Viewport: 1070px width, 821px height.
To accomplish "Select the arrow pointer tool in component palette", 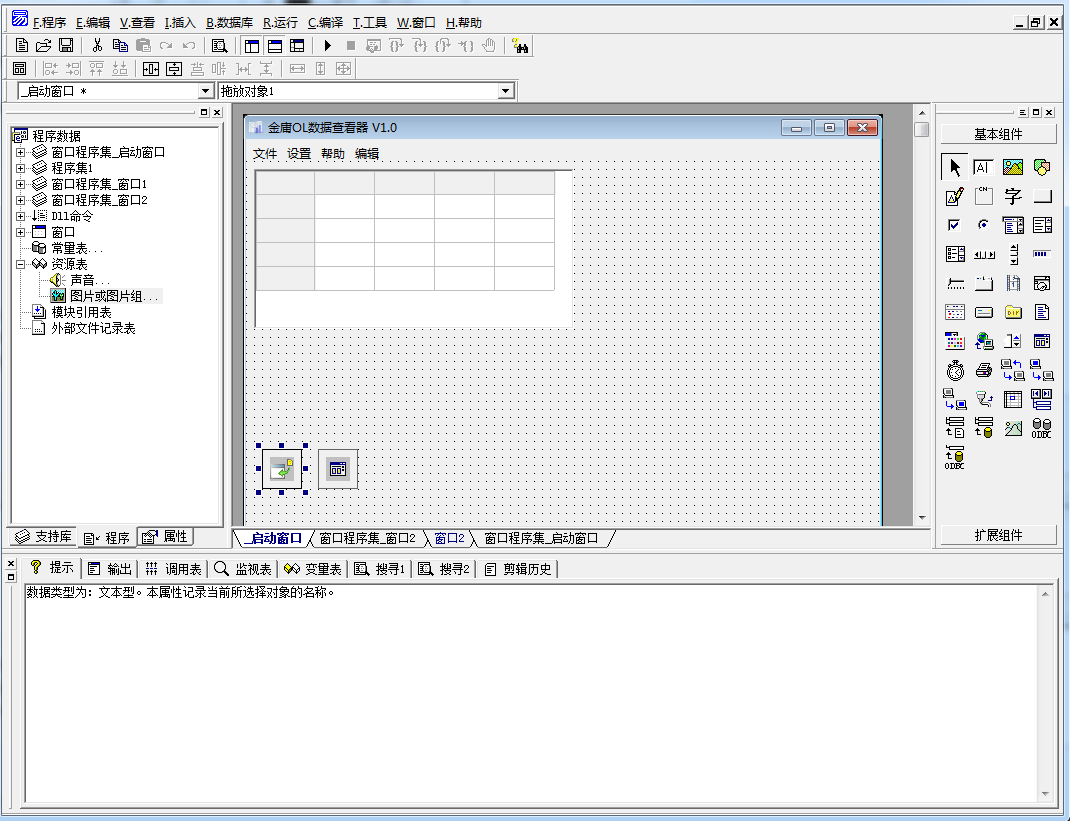I will [x=955, y=167].
